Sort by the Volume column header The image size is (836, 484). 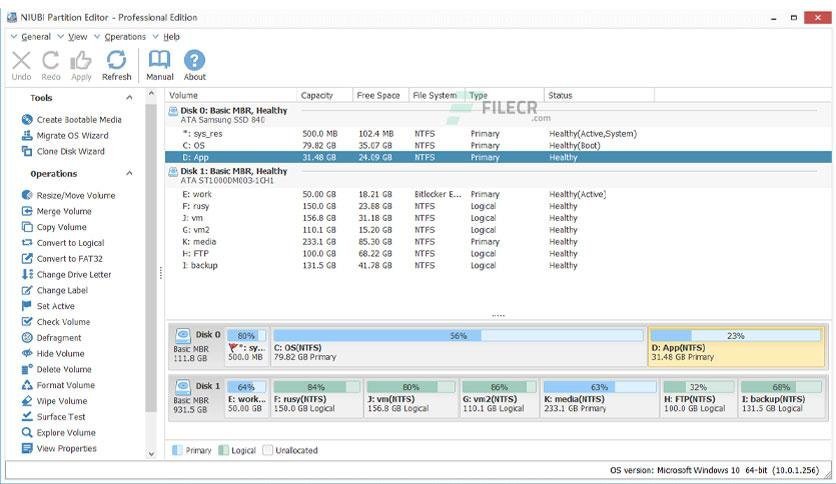tap(230, 95)
